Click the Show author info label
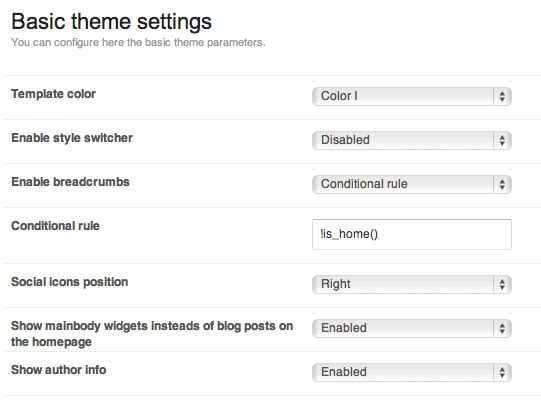The width and height of the screenshot is (541, 404). click(x=59, y=370)
